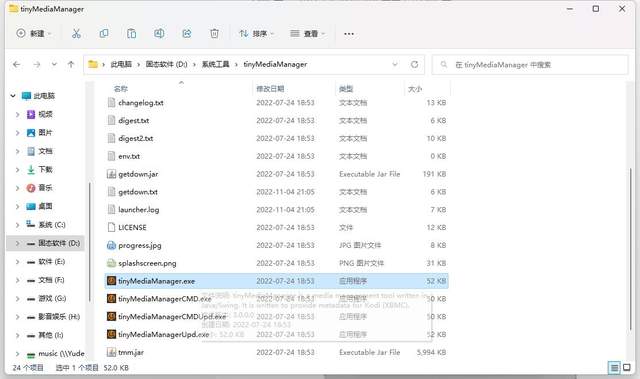Collapse the 此电脑 tree node
Image resolution: width=640 pixels, height=379 pixels.
tap(13, 96)
